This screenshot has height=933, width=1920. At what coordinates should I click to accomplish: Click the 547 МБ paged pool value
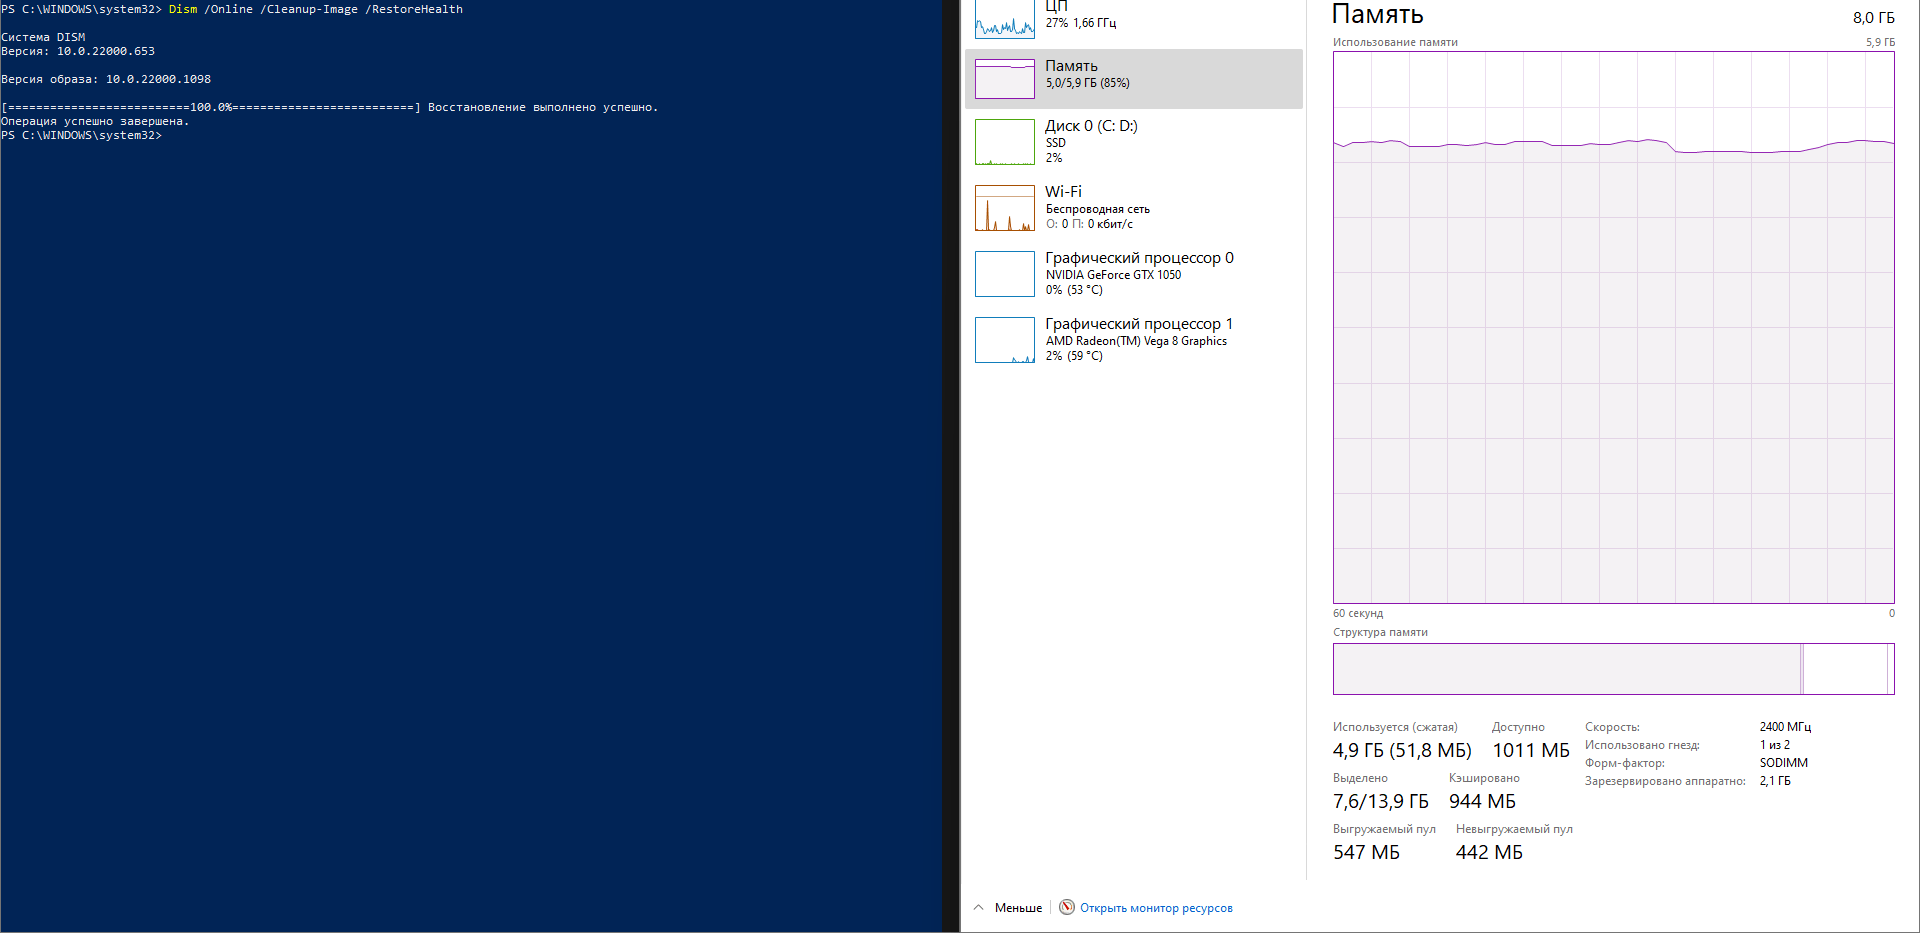pyautogui.click(x=1366, y=852)
